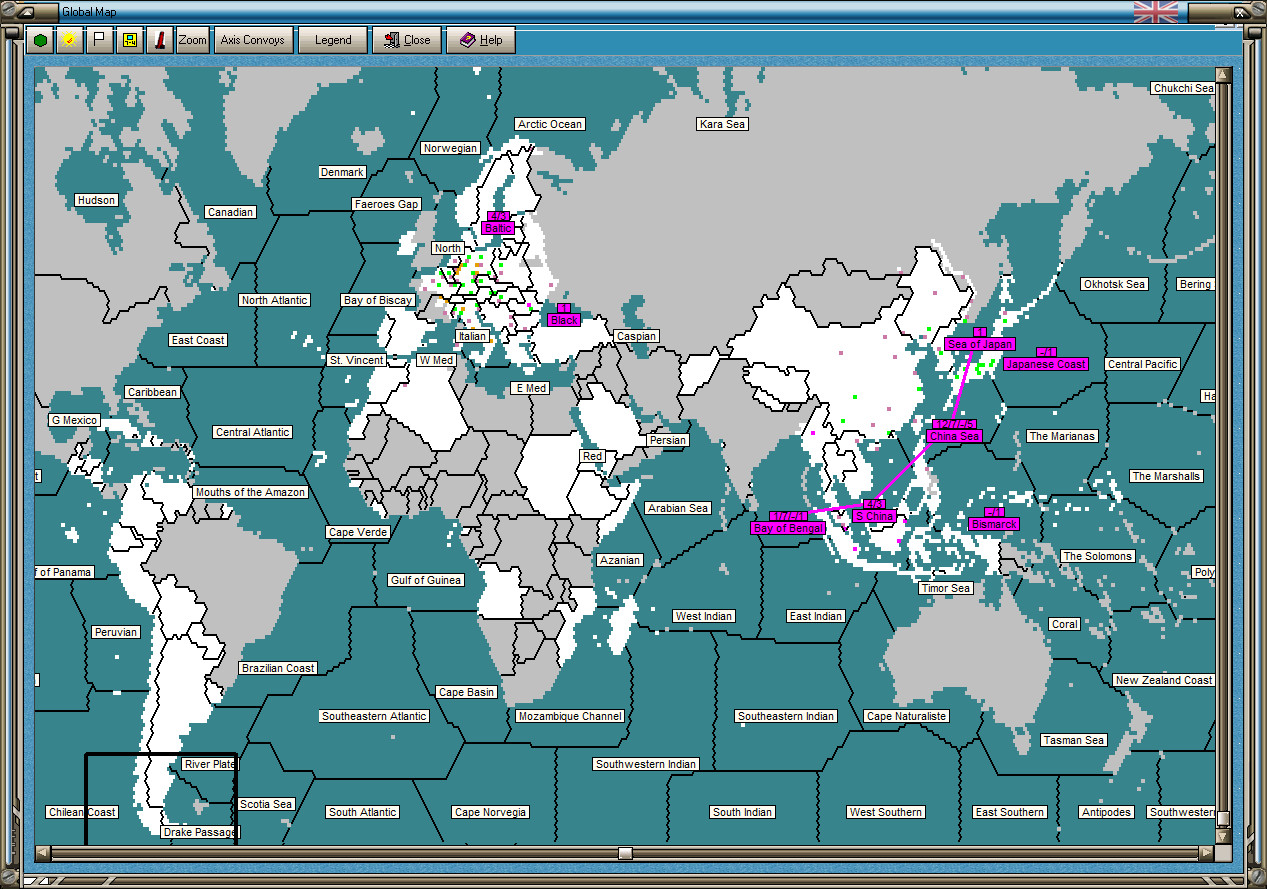Click the UK flag icon in title bar

1155,12
